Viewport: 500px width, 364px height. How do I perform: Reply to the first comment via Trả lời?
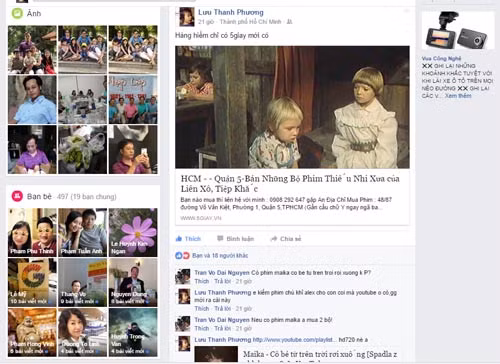223,281
